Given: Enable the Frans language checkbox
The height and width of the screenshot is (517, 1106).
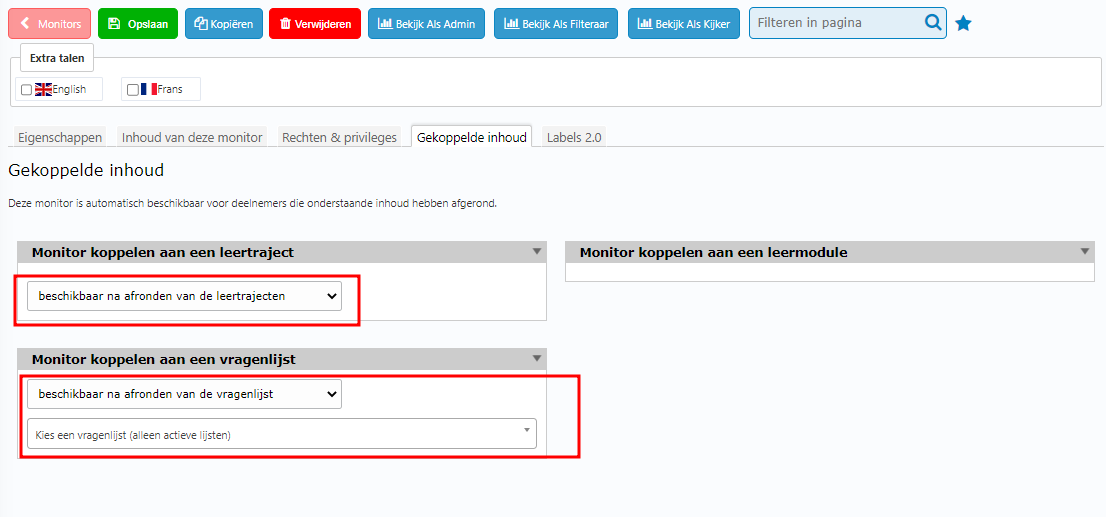Looking at the screenshot, I should pyautogui.click(x=133, y=90).
